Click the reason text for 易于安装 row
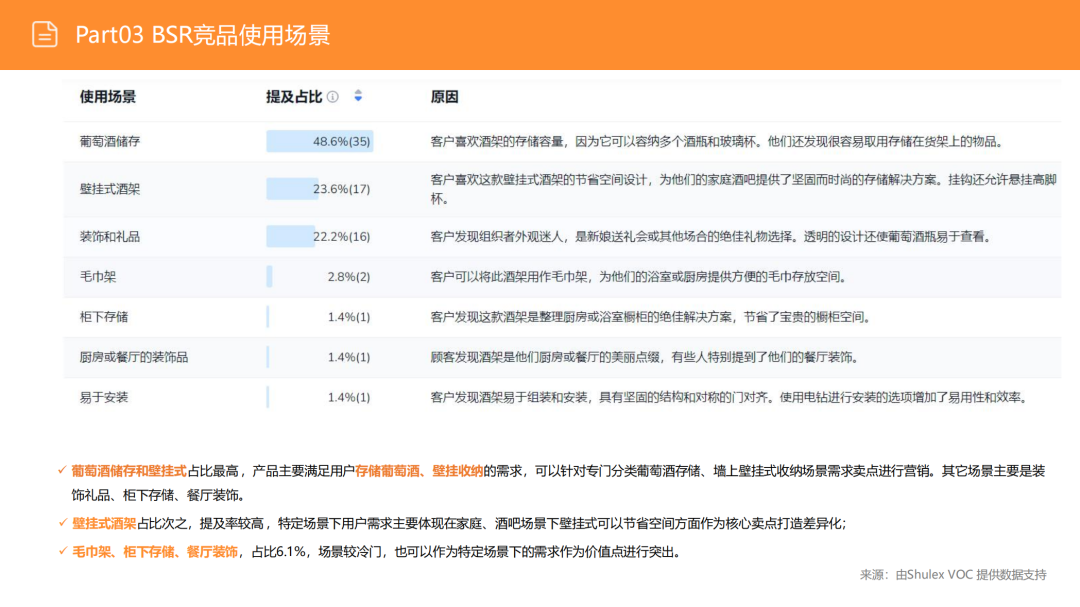Image resolution: width=1080 pixels, height=607 pixels. [729, 397]
